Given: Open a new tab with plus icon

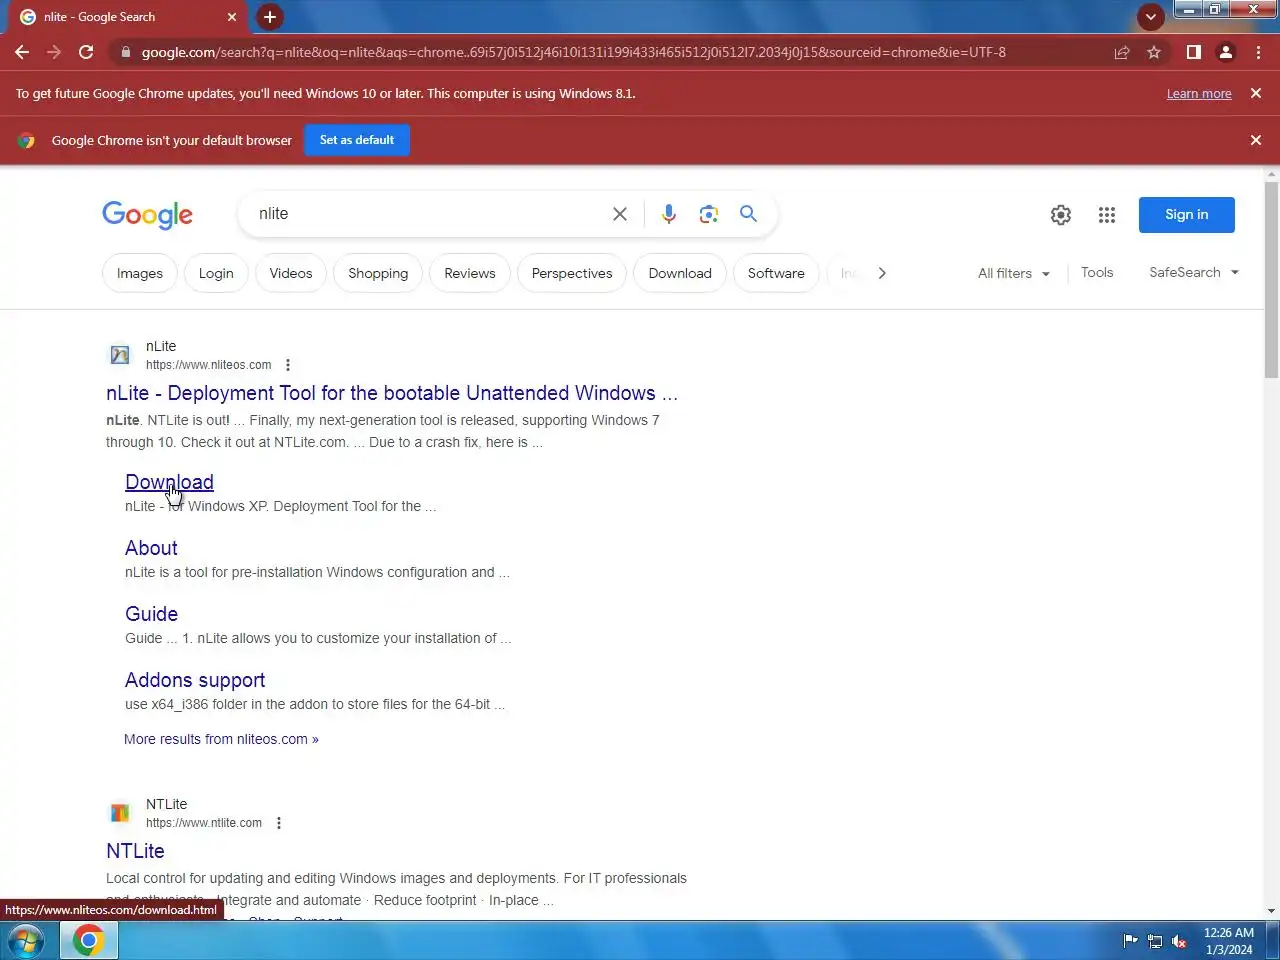Looking at the screenshot, I should coord(269,17).
